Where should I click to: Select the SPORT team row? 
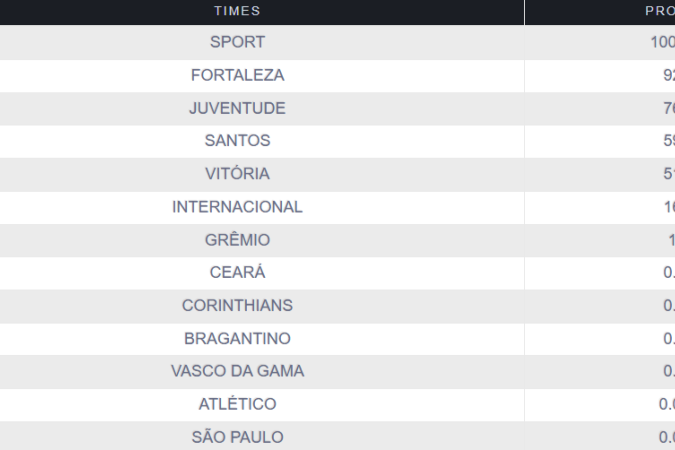point(237,42)
